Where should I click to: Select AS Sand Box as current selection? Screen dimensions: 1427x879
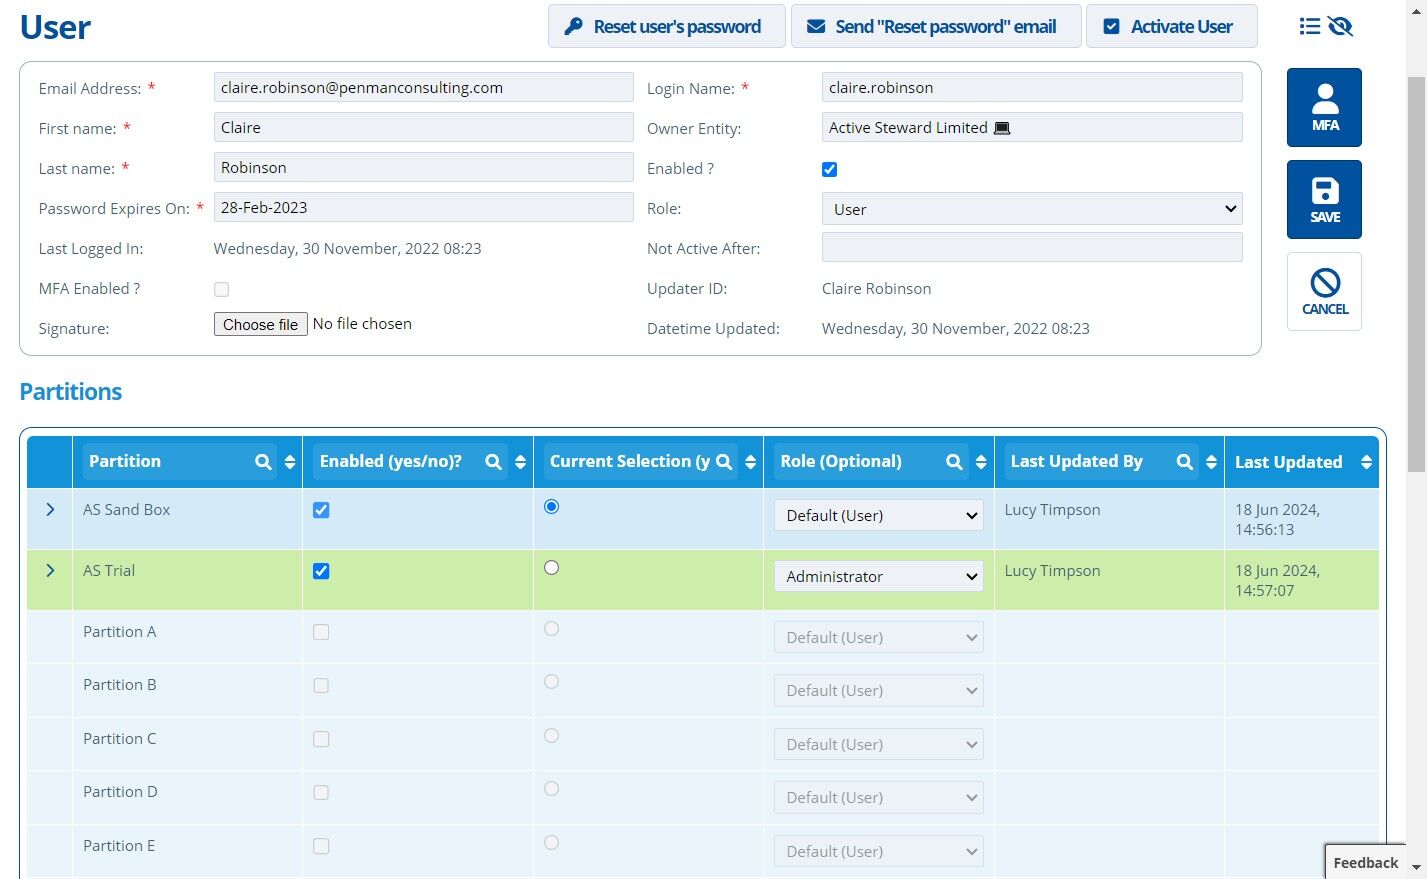pyautogui.click(x=551, y=507)
